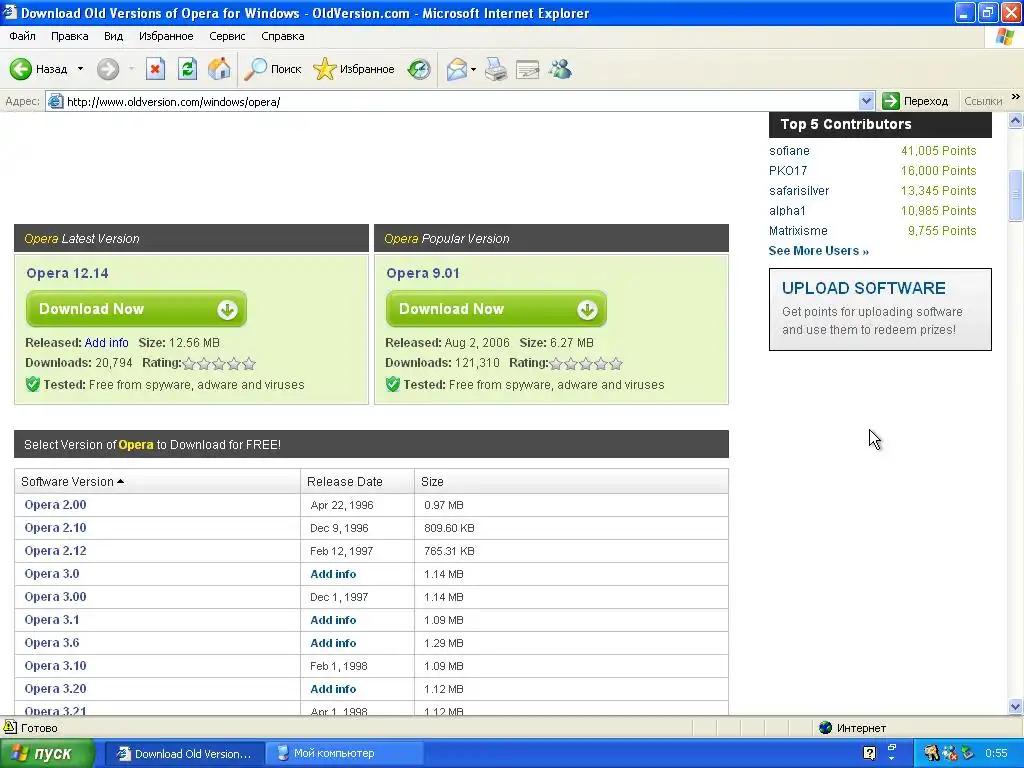1024x768 pixels.
Task: Open the Файл menu
Action: pyautogui.click(x=22, y=36)
